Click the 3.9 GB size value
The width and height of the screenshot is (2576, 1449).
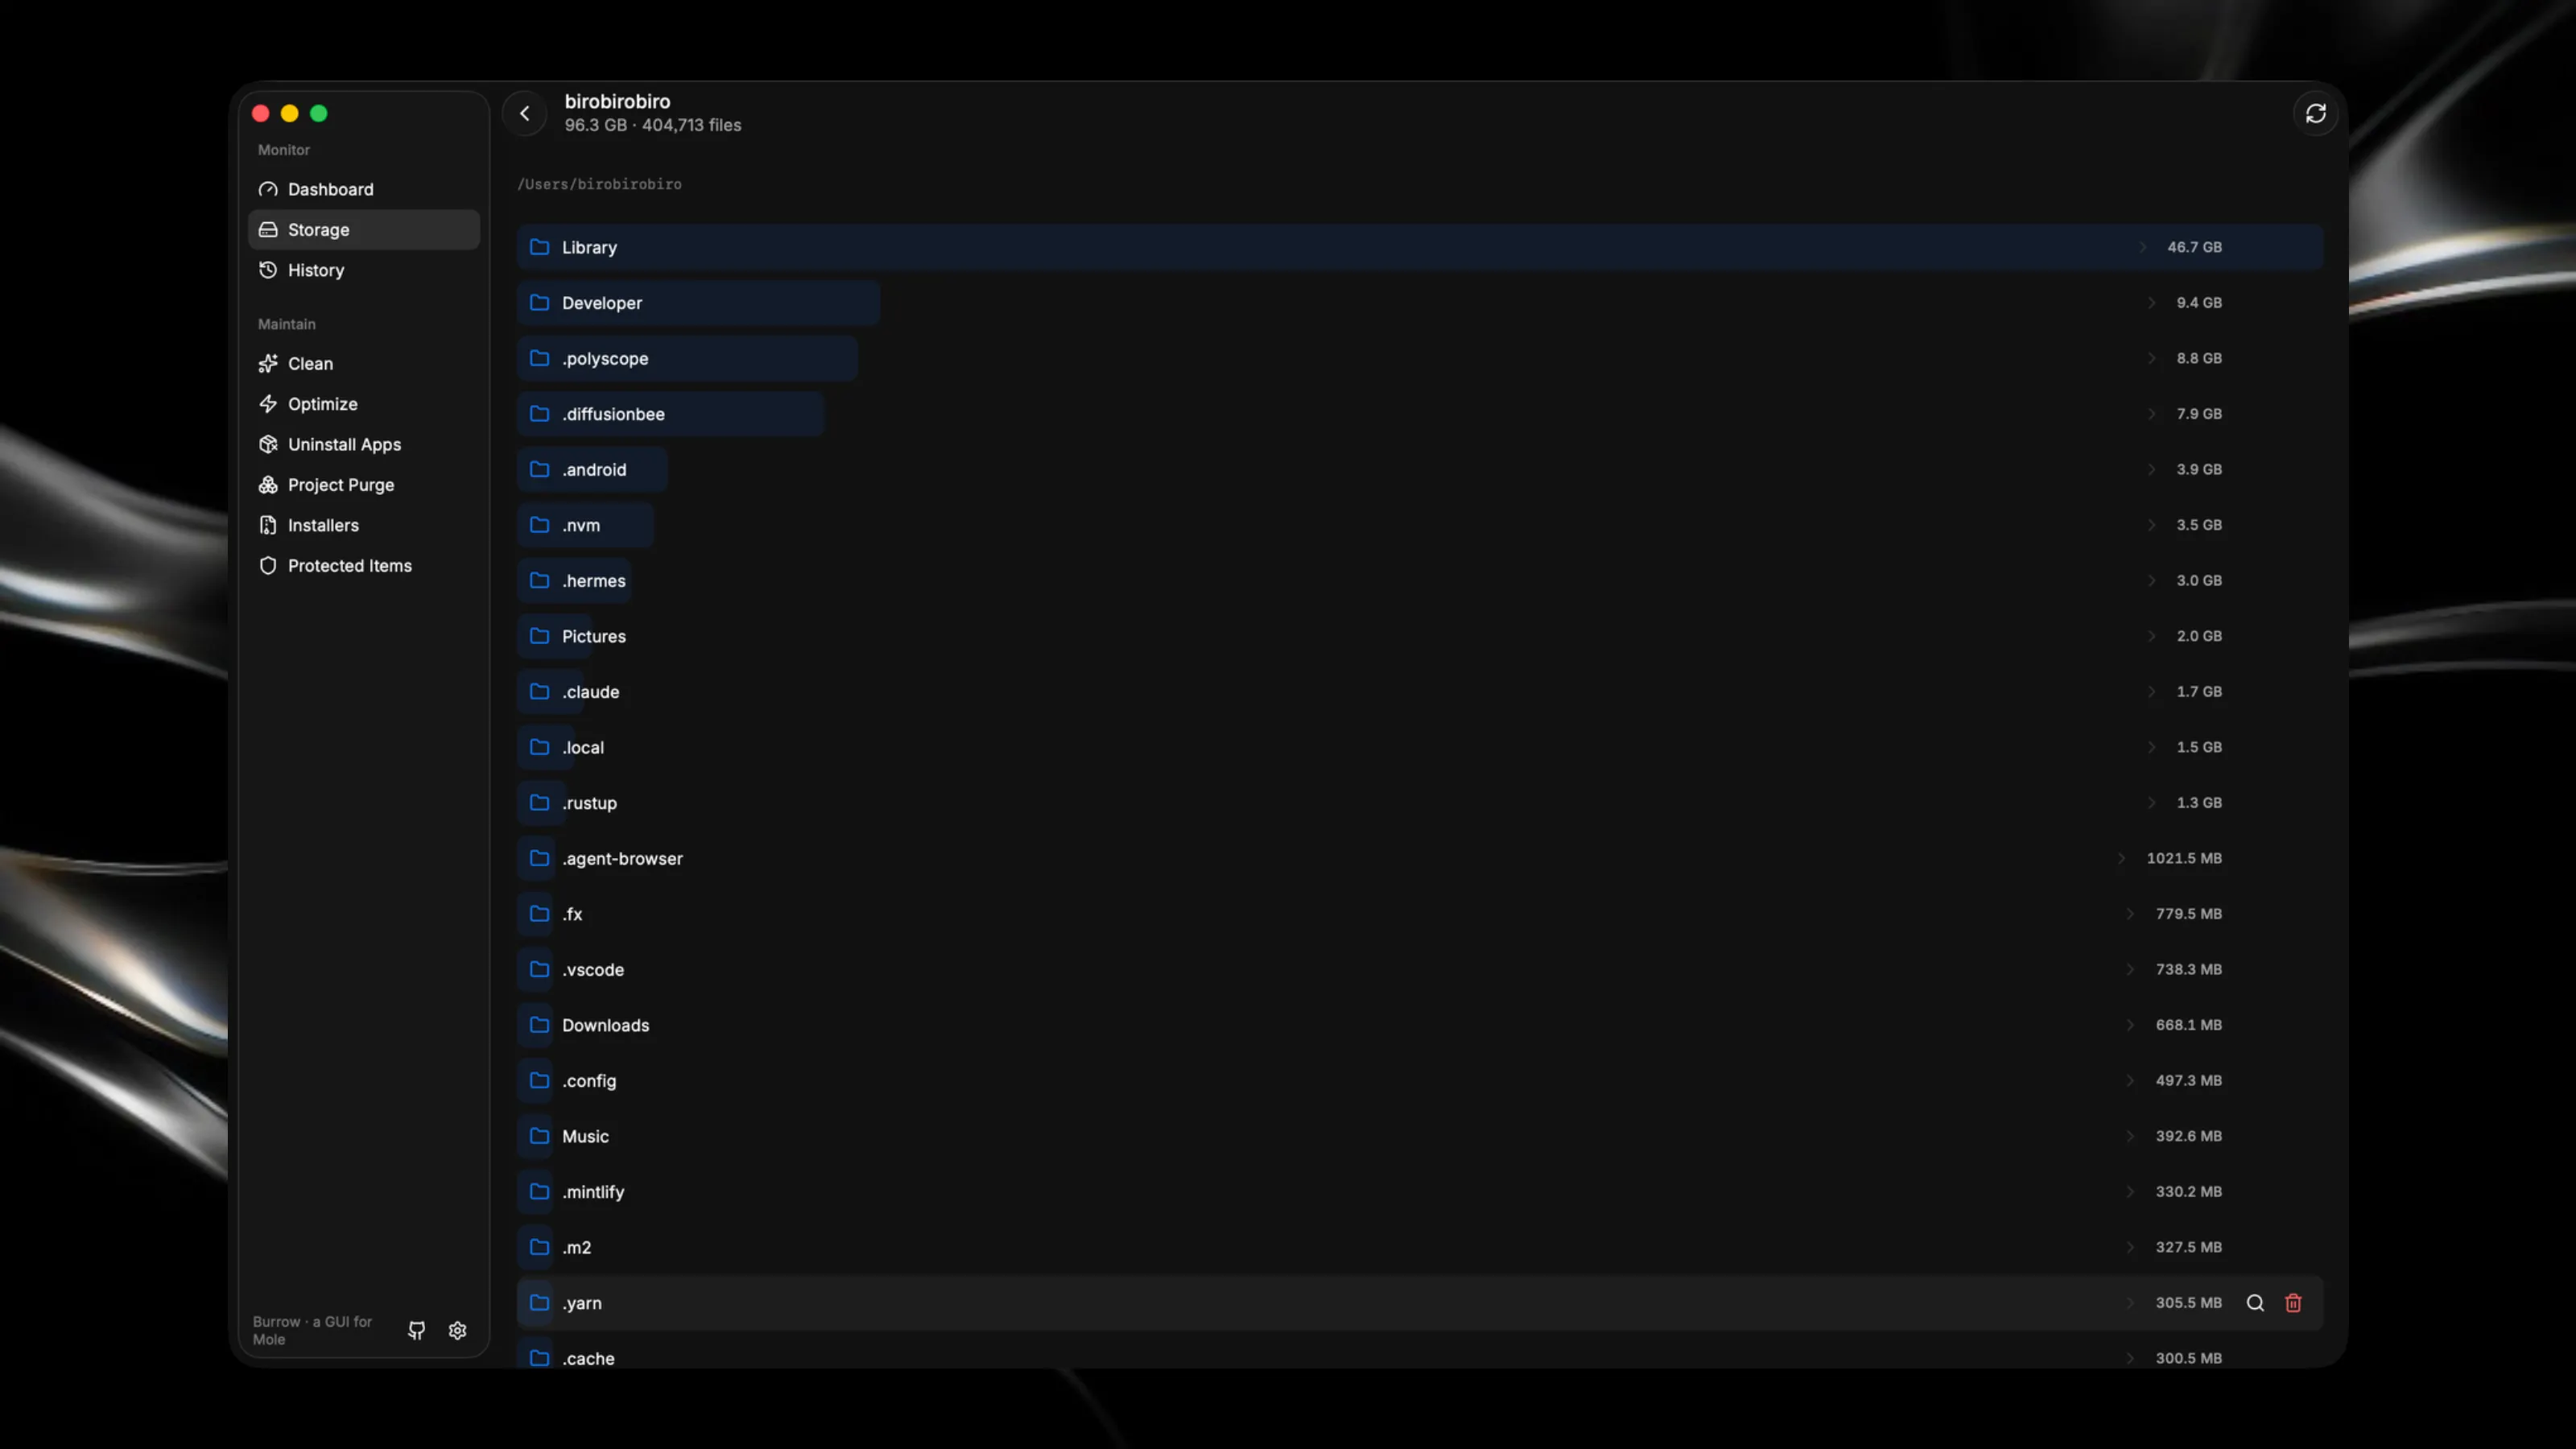[x=2199, y=469]
